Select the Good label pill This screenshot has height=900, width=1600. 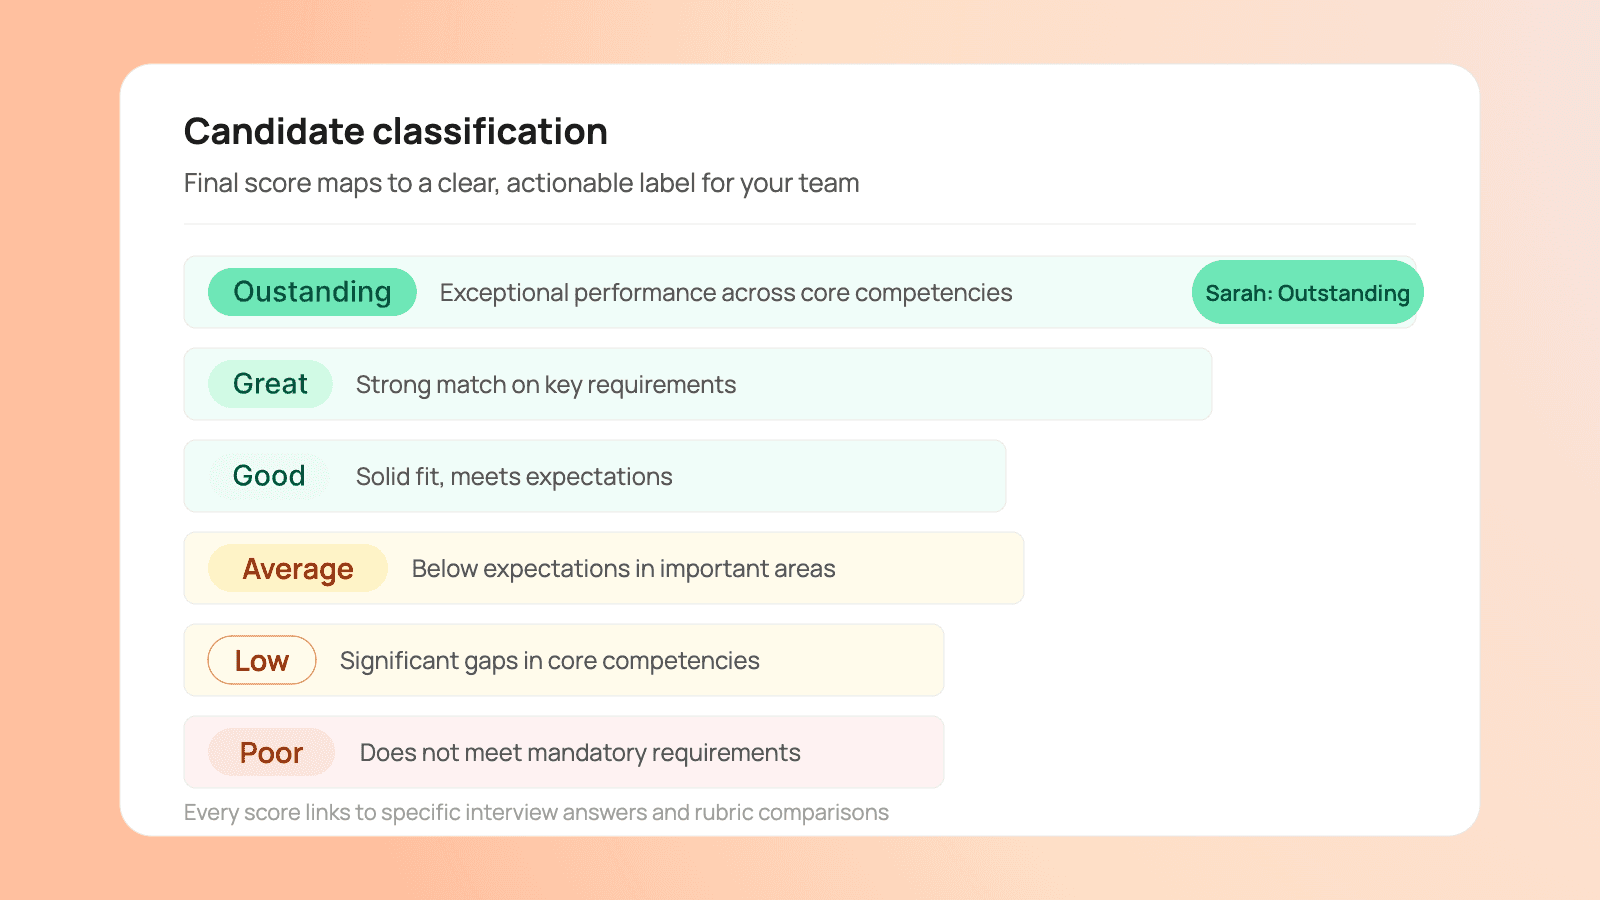tap(269, 476)
